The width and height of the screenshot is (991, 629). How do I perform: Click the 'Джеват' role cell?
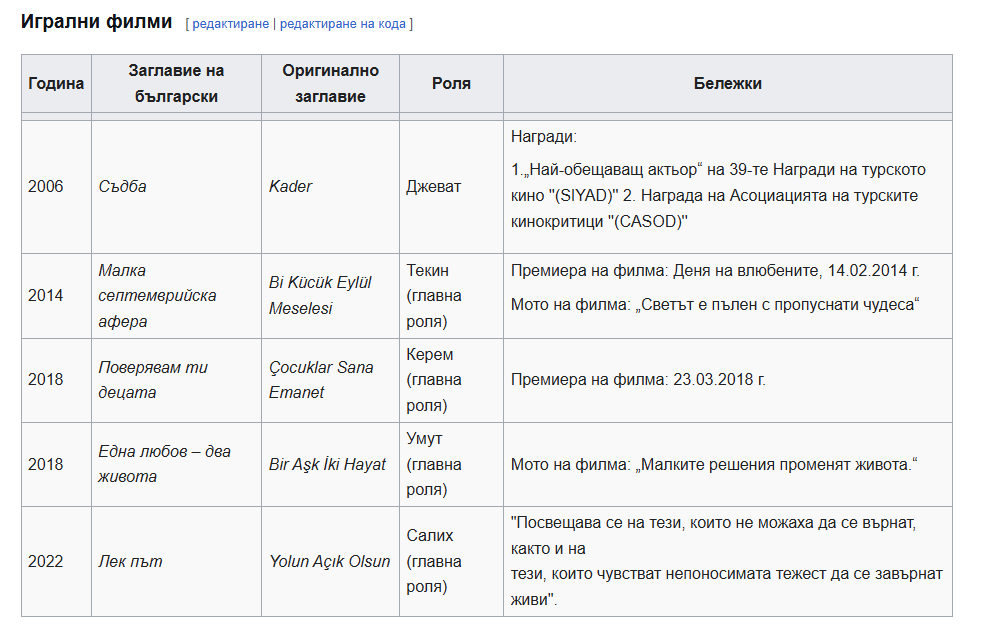click(x=434, y=187)
